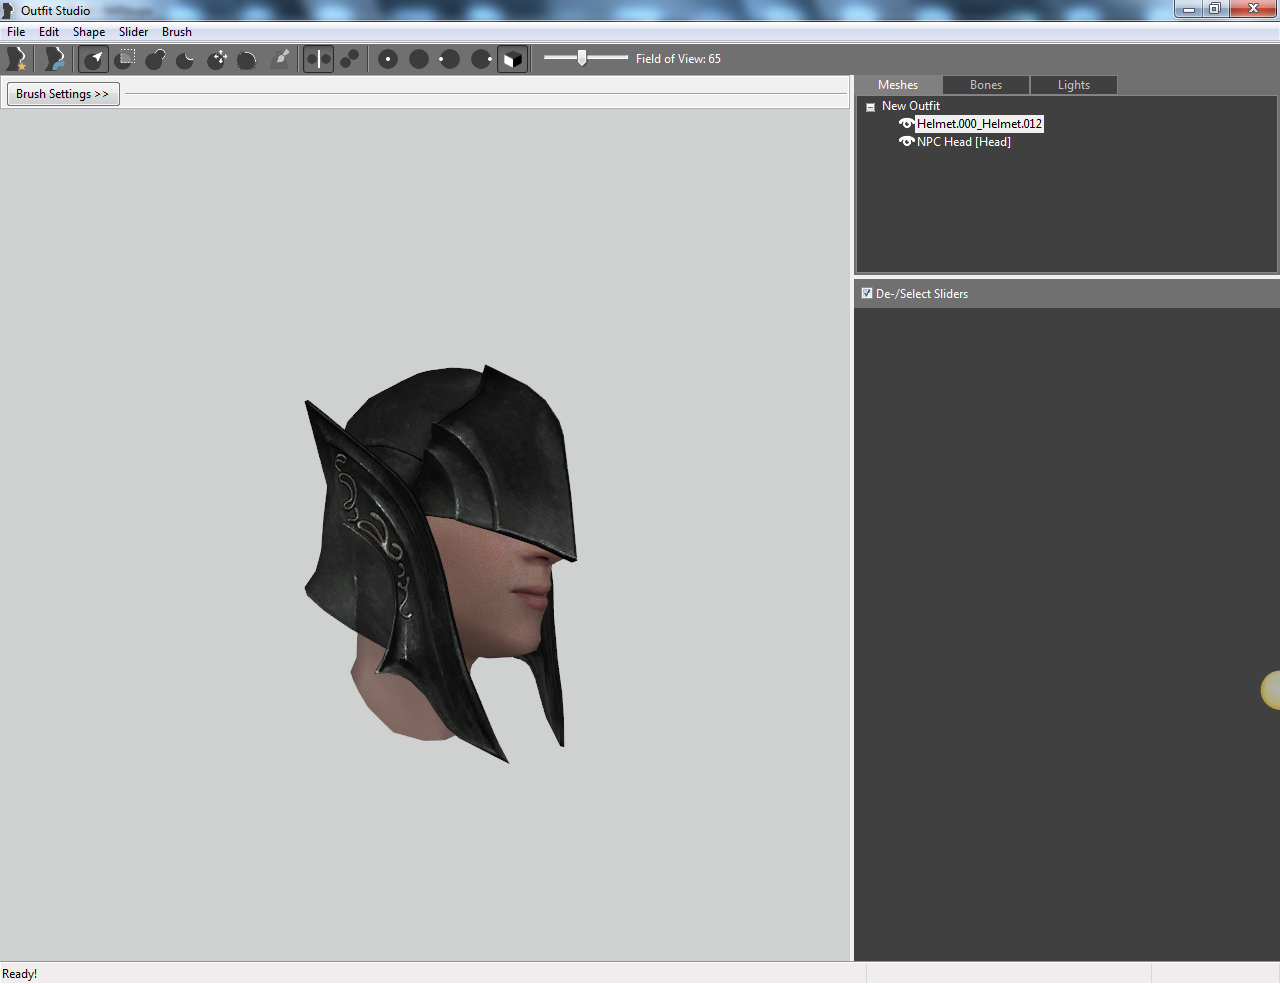Select the Move brush tool
This screenshot has height=984, width=1280.
[217, 59]
